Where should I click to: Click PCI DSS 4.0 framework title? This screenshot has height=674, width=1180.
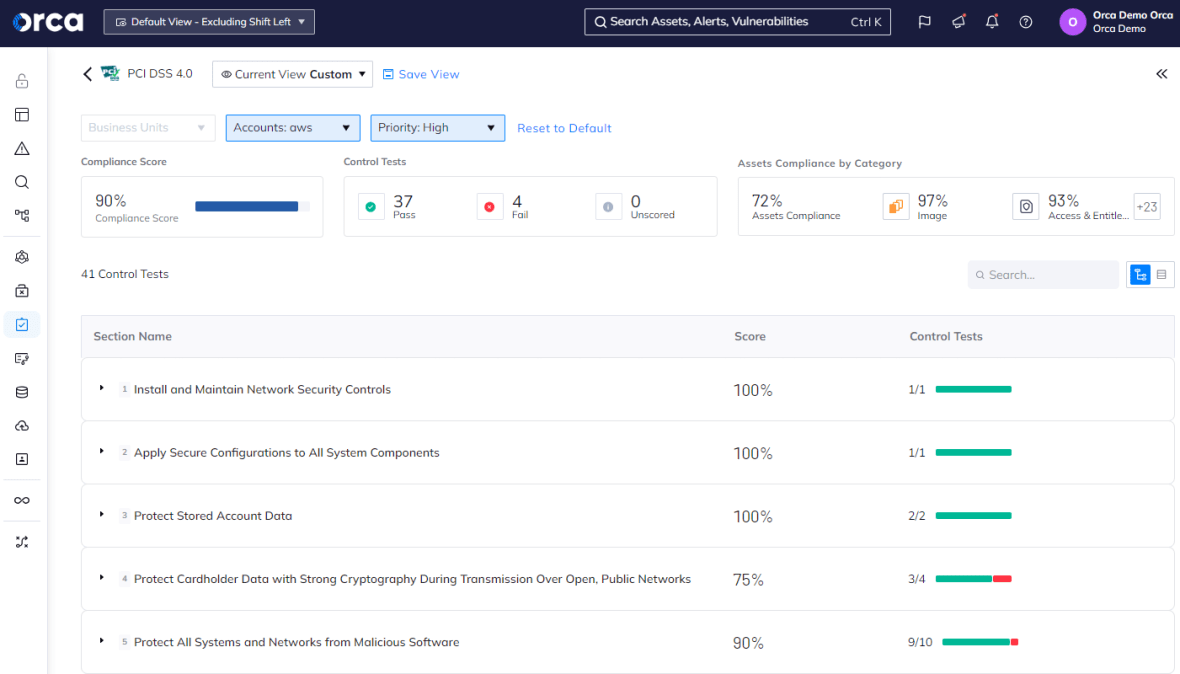point(160,73)
